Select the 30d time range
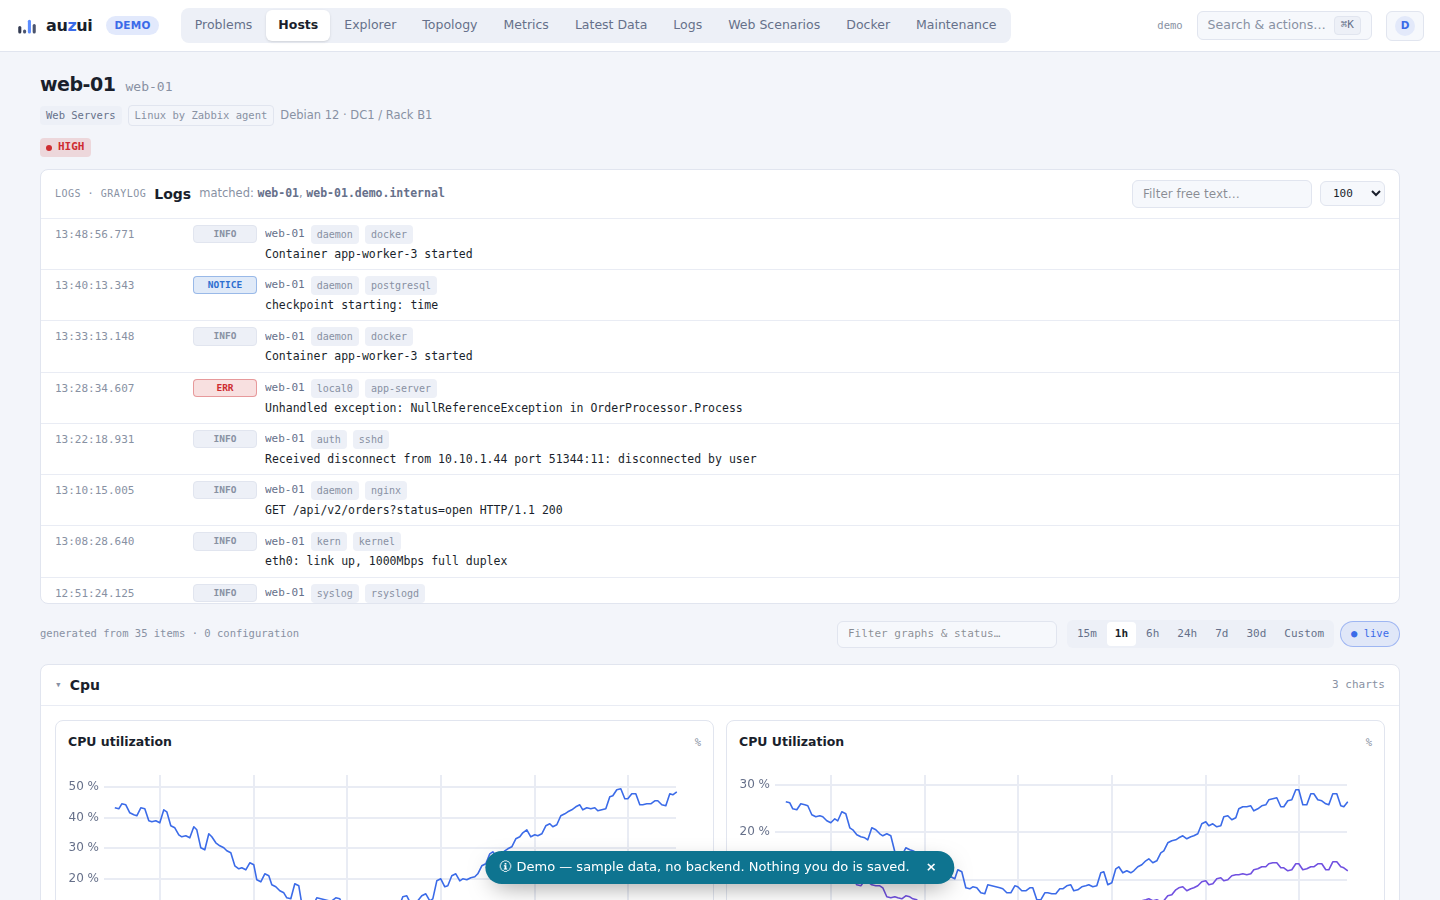The height and width of the screenshot is (900, 1440). point(1256,634)
